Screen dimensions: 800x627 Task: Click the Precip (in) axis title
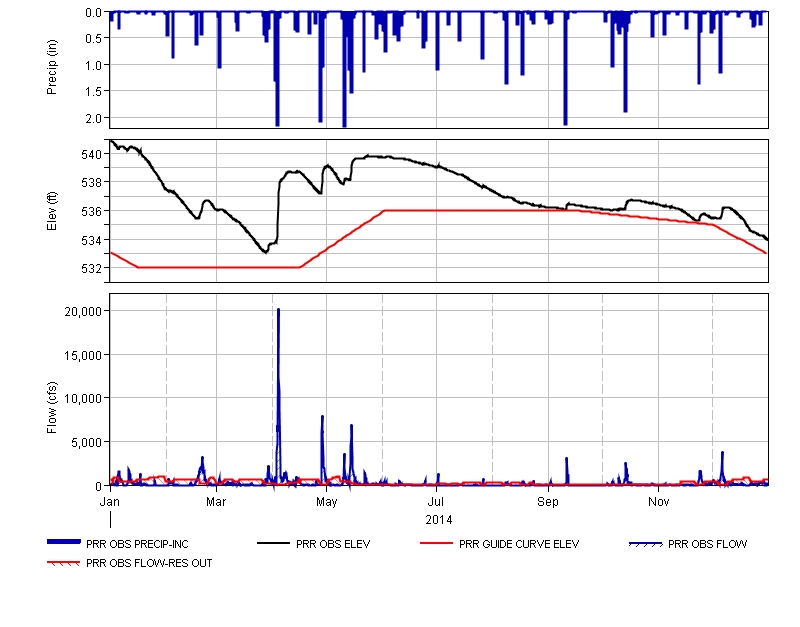pos(52,67)
